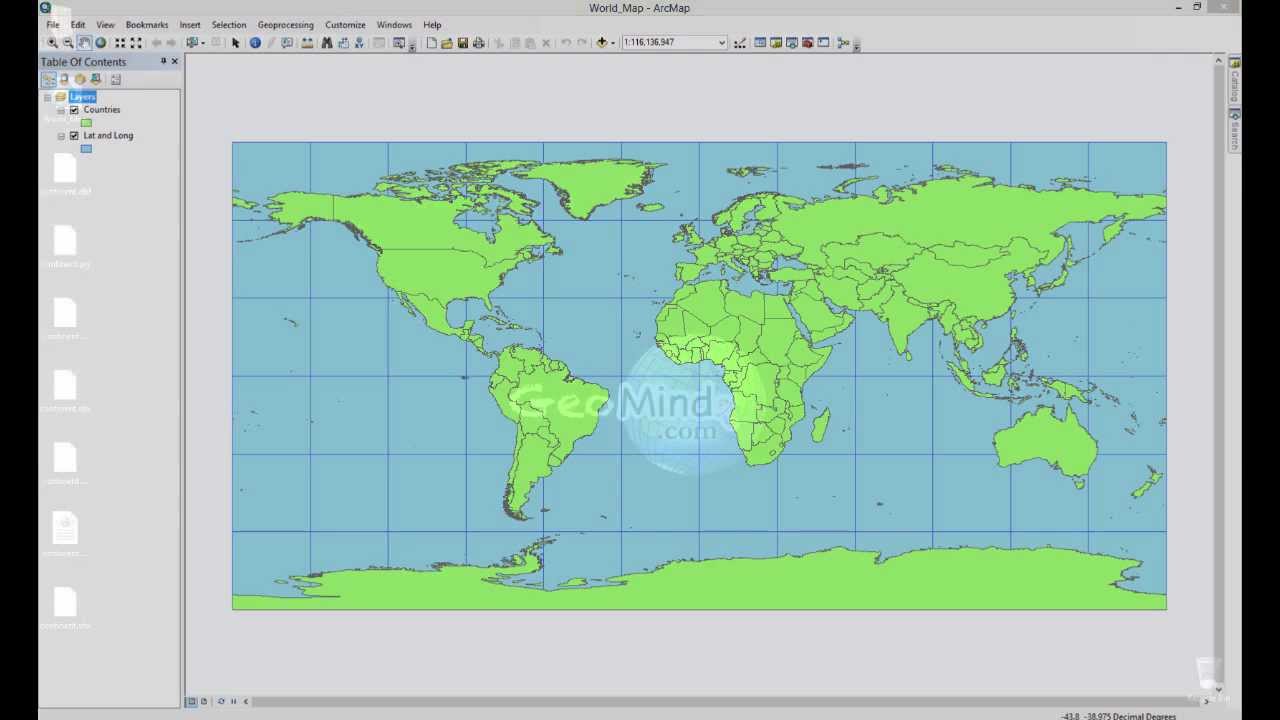Screen dimensions: 1280x720
Task: Open the Edit menu
Action: (78, 24)
